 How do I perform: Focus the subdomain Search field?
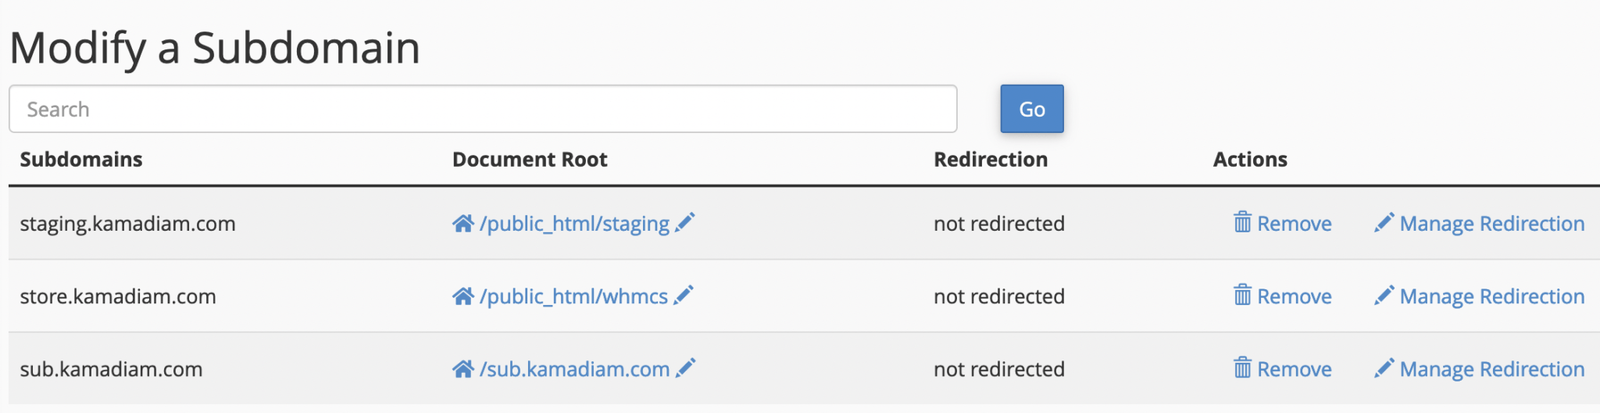(x=482, y=109)
